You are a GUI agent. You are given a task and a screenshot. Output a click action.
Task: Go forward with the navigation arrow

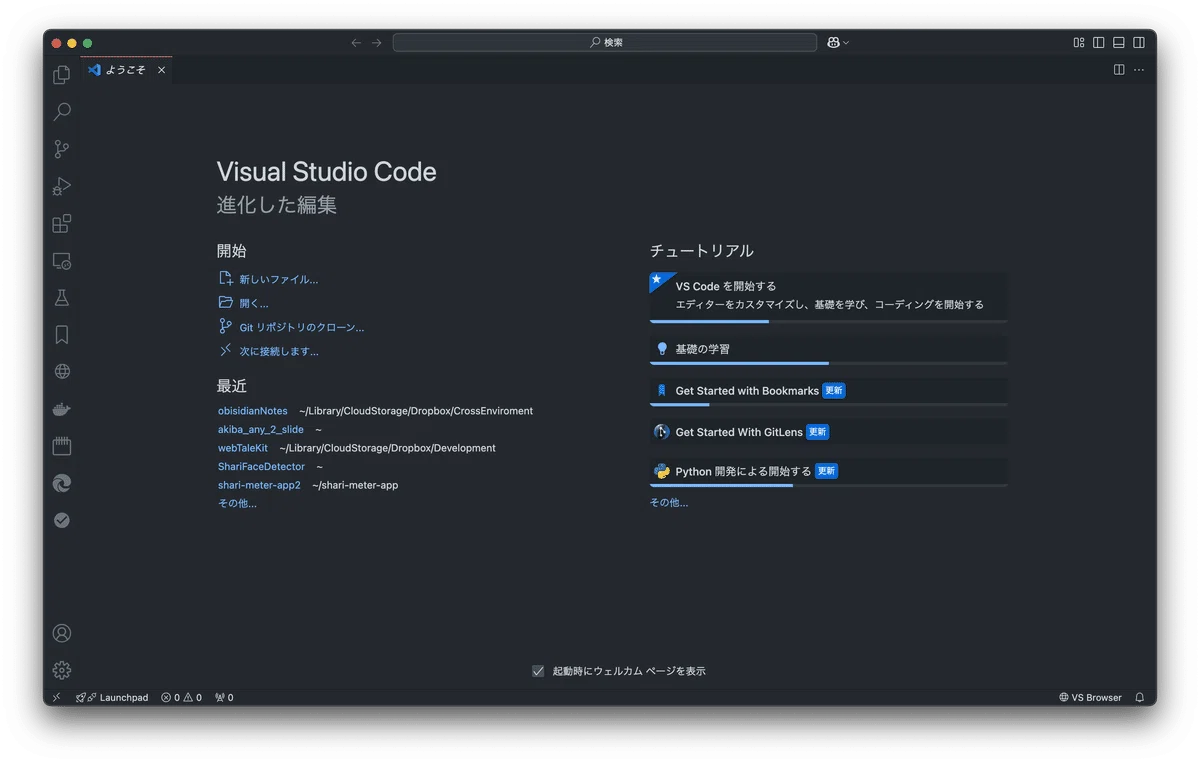pos(377,42)
